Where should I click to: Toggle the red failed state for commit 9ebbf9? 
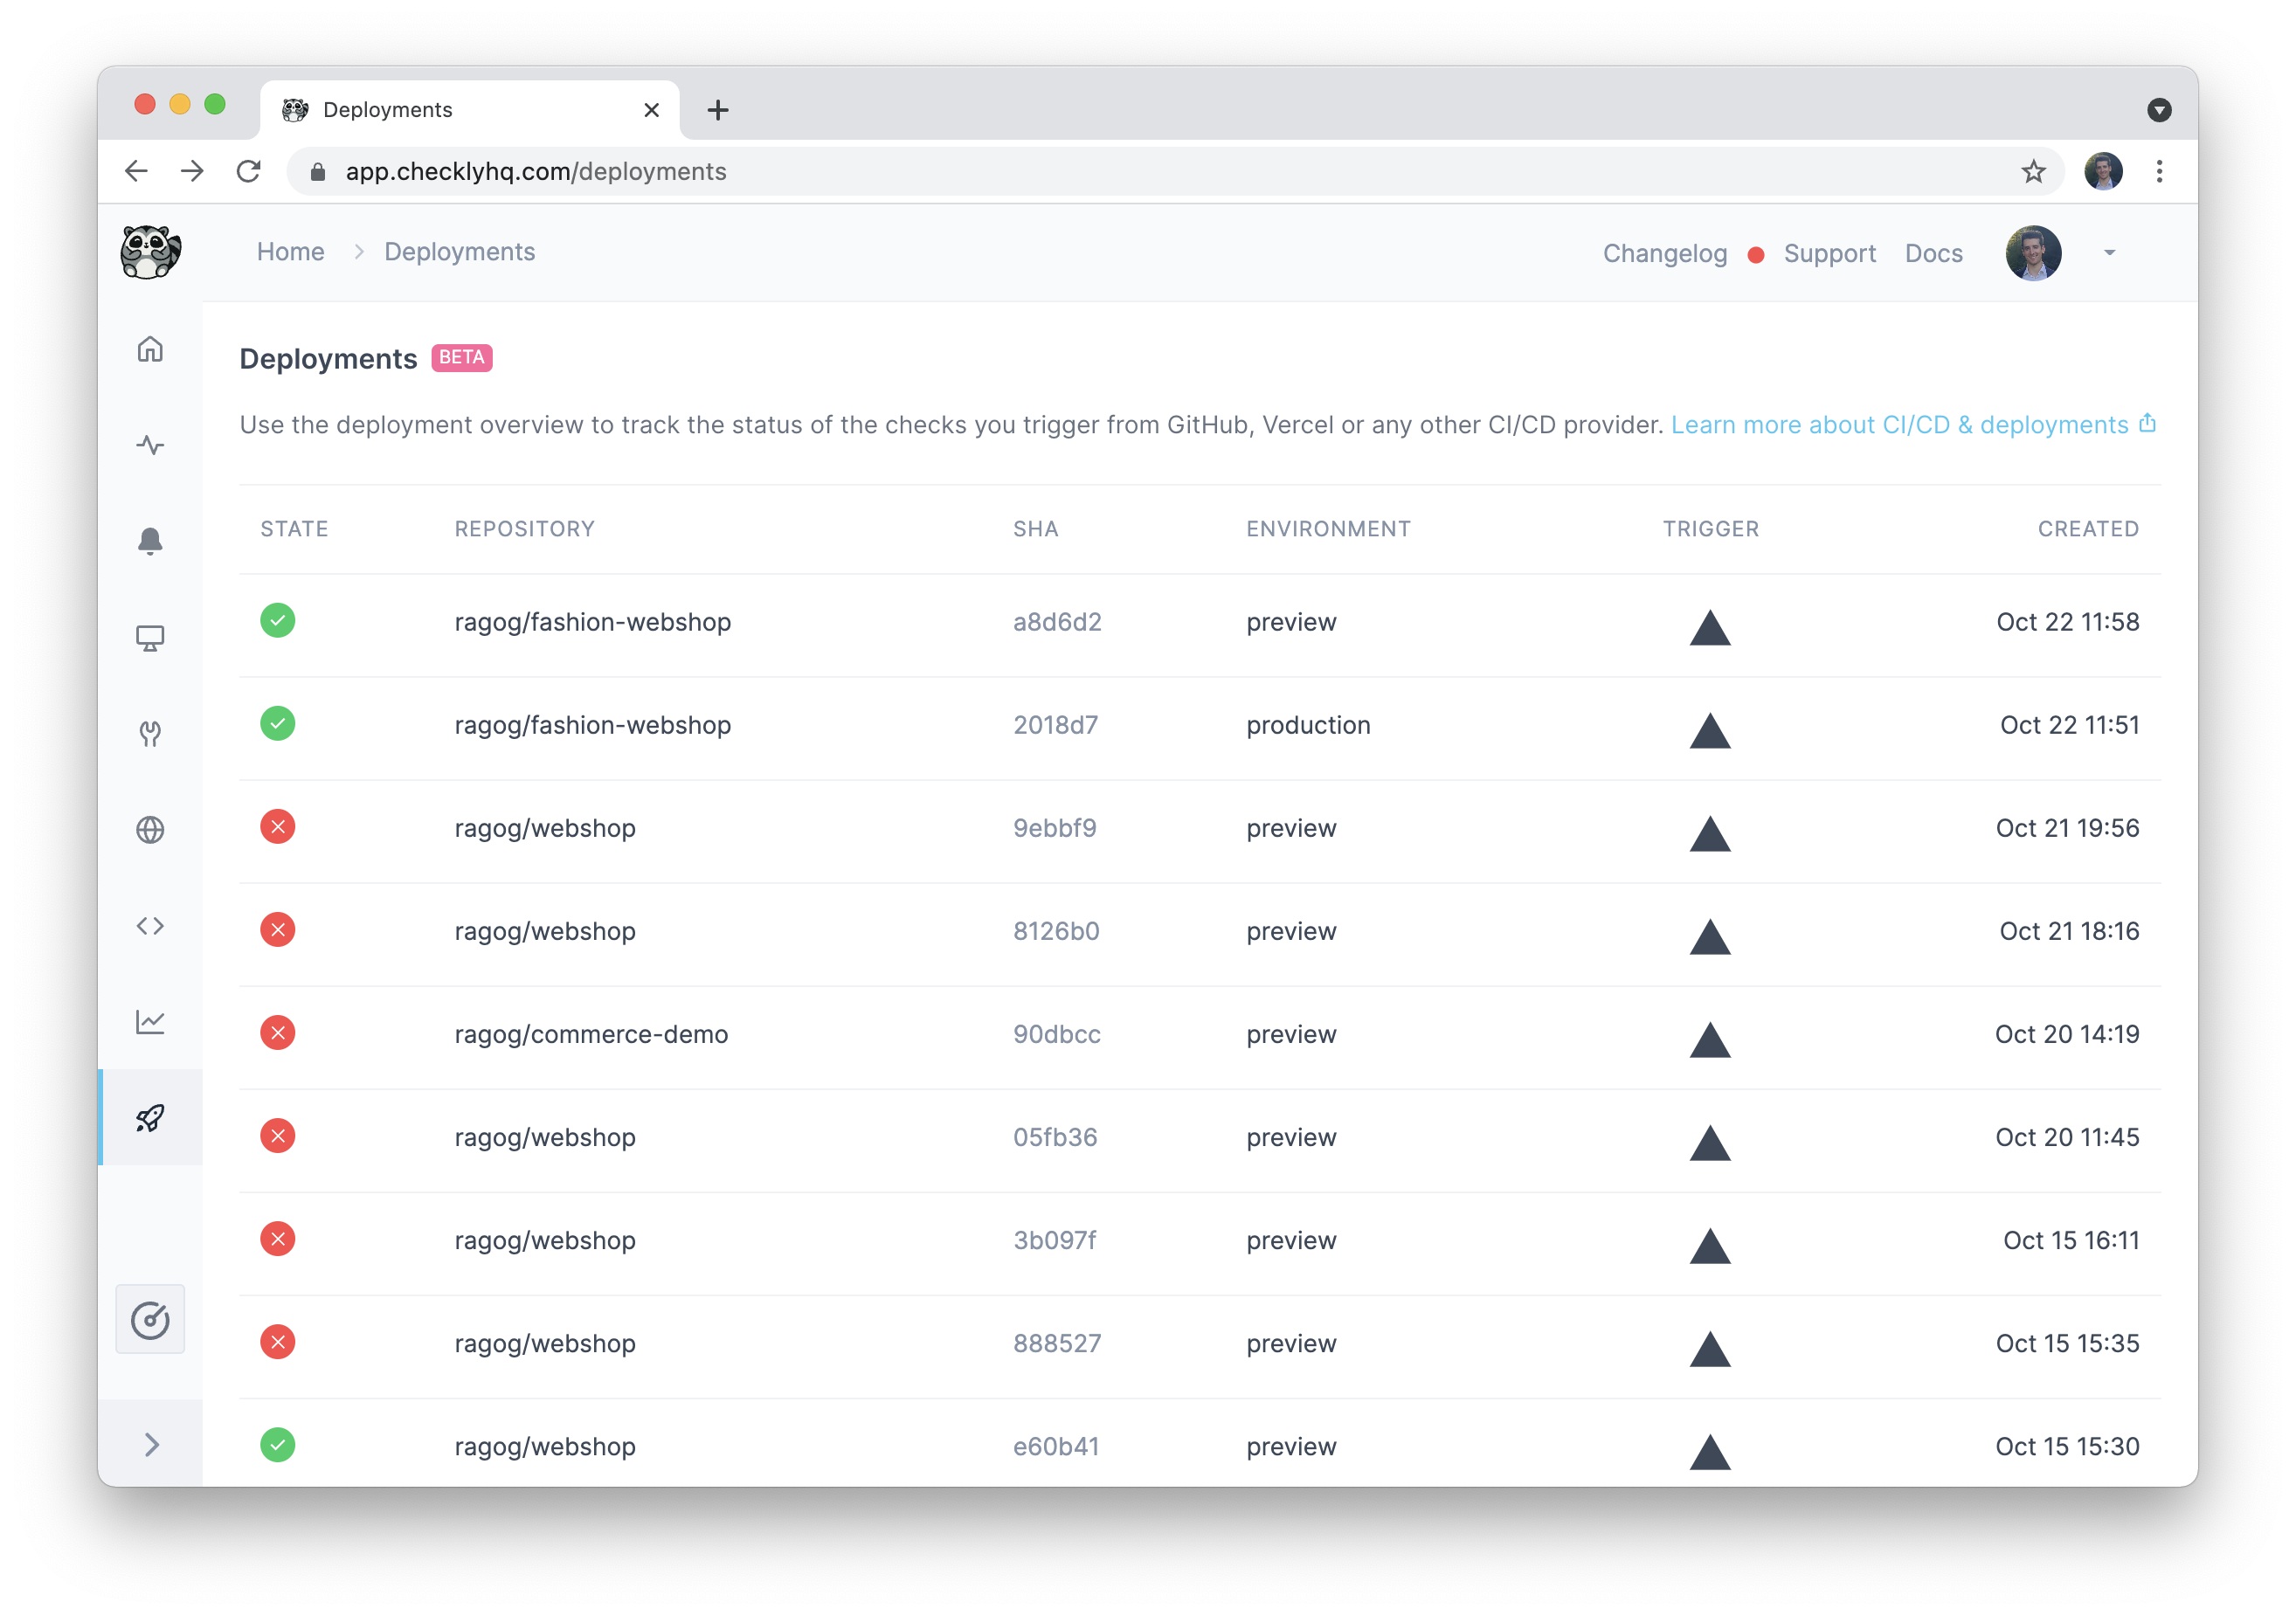tap(278, 827)
